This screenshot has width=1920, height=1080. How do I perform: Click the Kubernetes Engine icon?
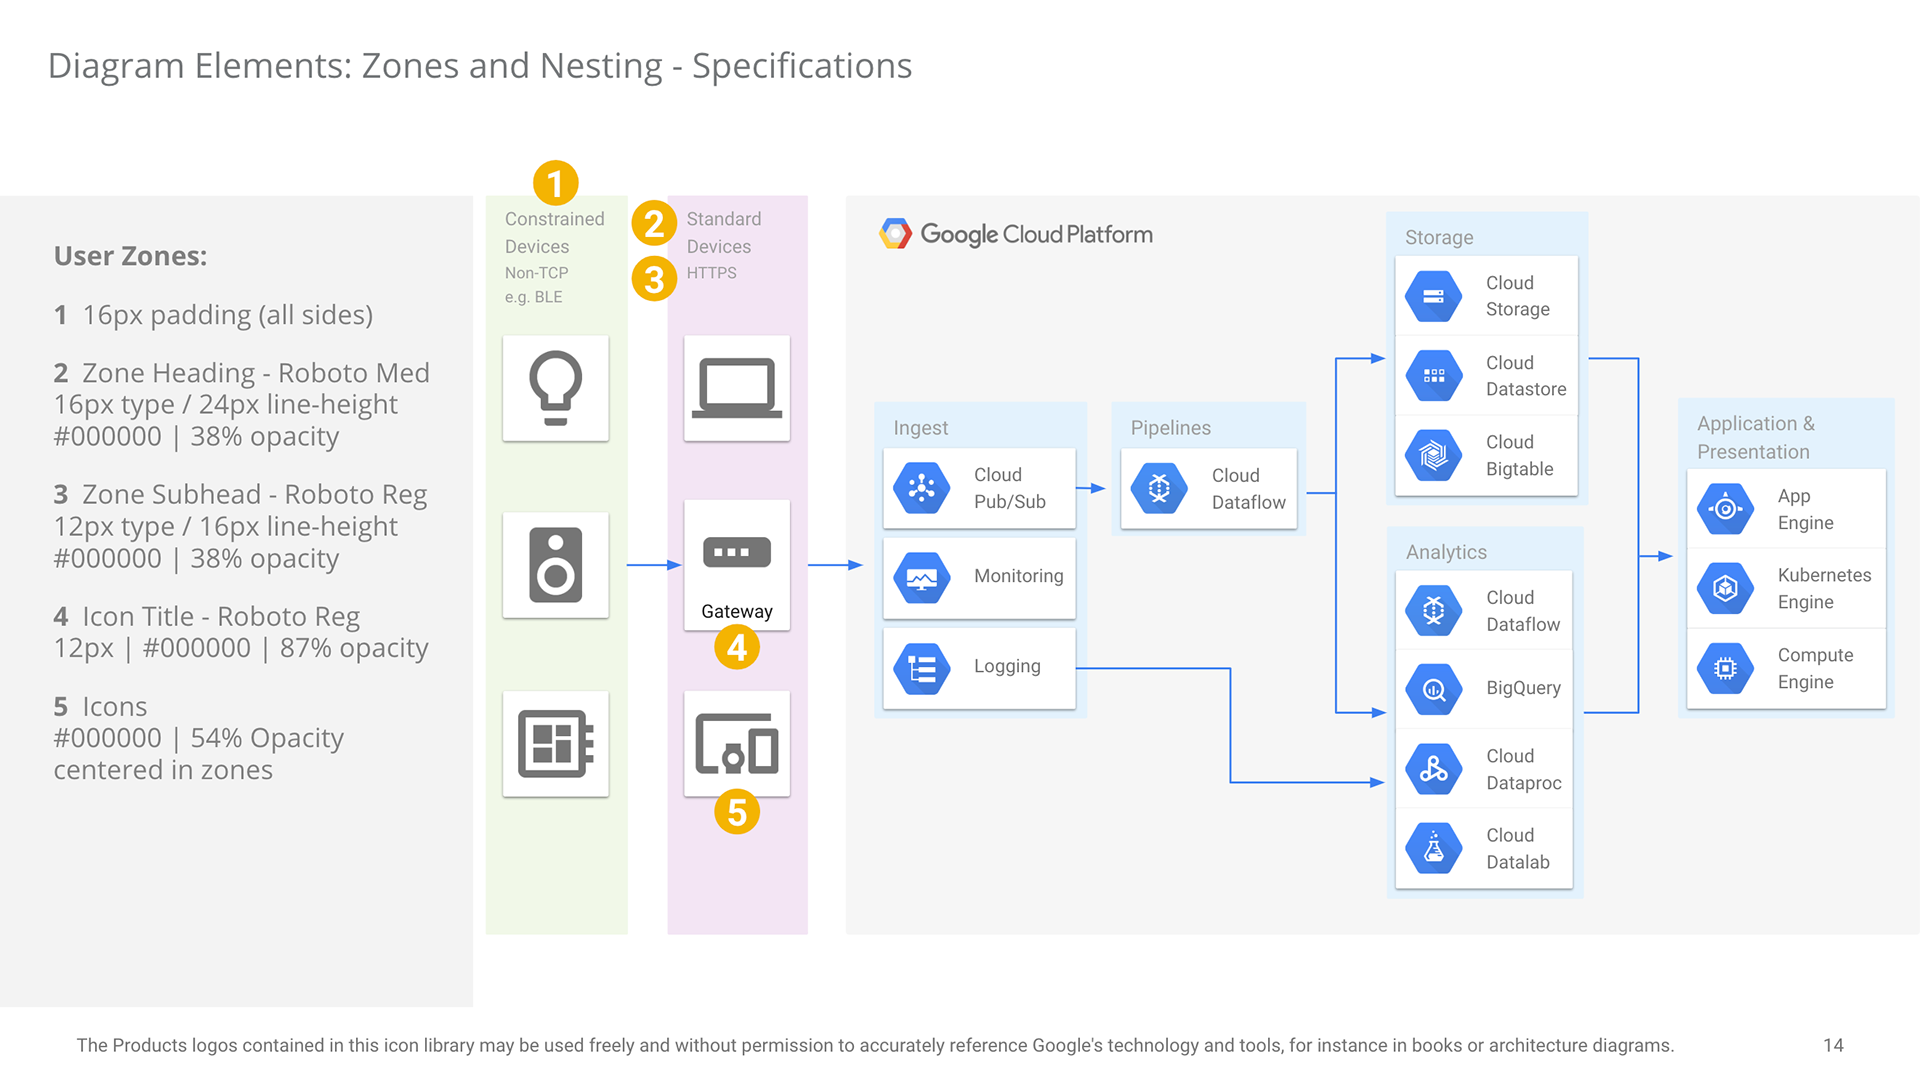pyautogui.click(x=1725, y=588)
